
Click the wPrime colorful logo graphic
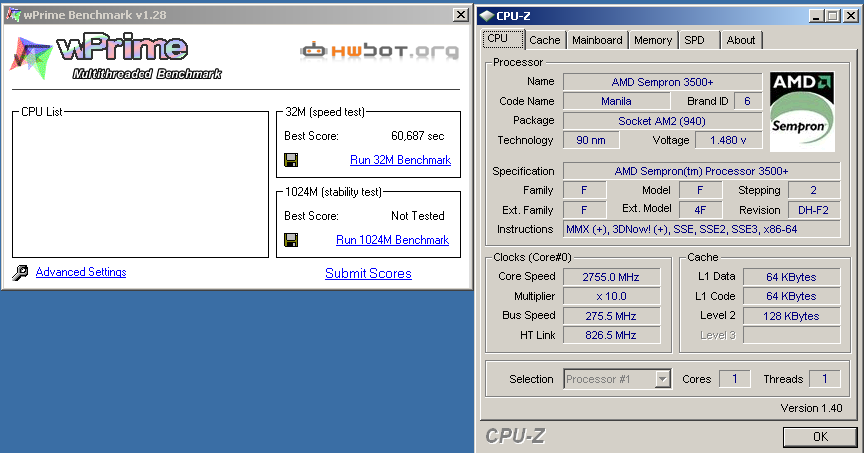[31, 57]
